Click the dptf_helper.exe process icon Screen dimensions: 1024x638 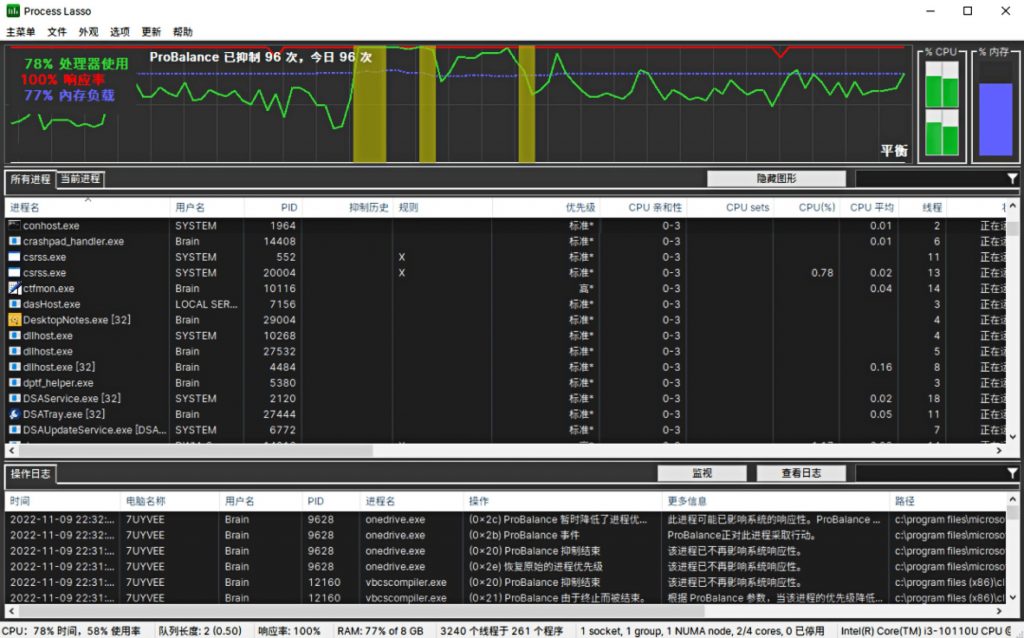14,383
